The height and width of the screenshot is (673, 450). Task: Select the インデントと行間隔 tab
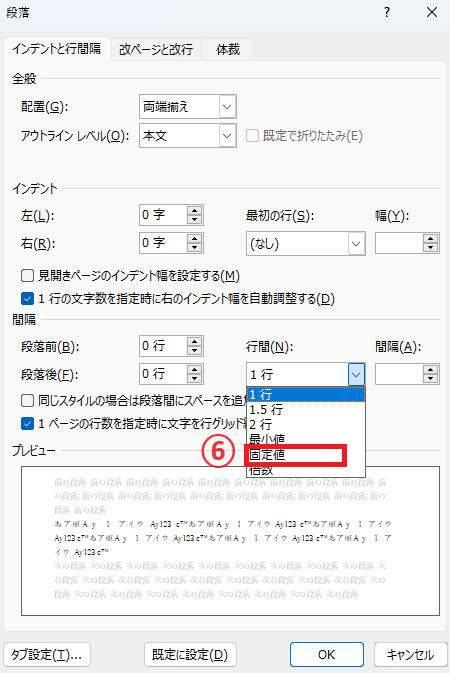click(x=57, y=49)
